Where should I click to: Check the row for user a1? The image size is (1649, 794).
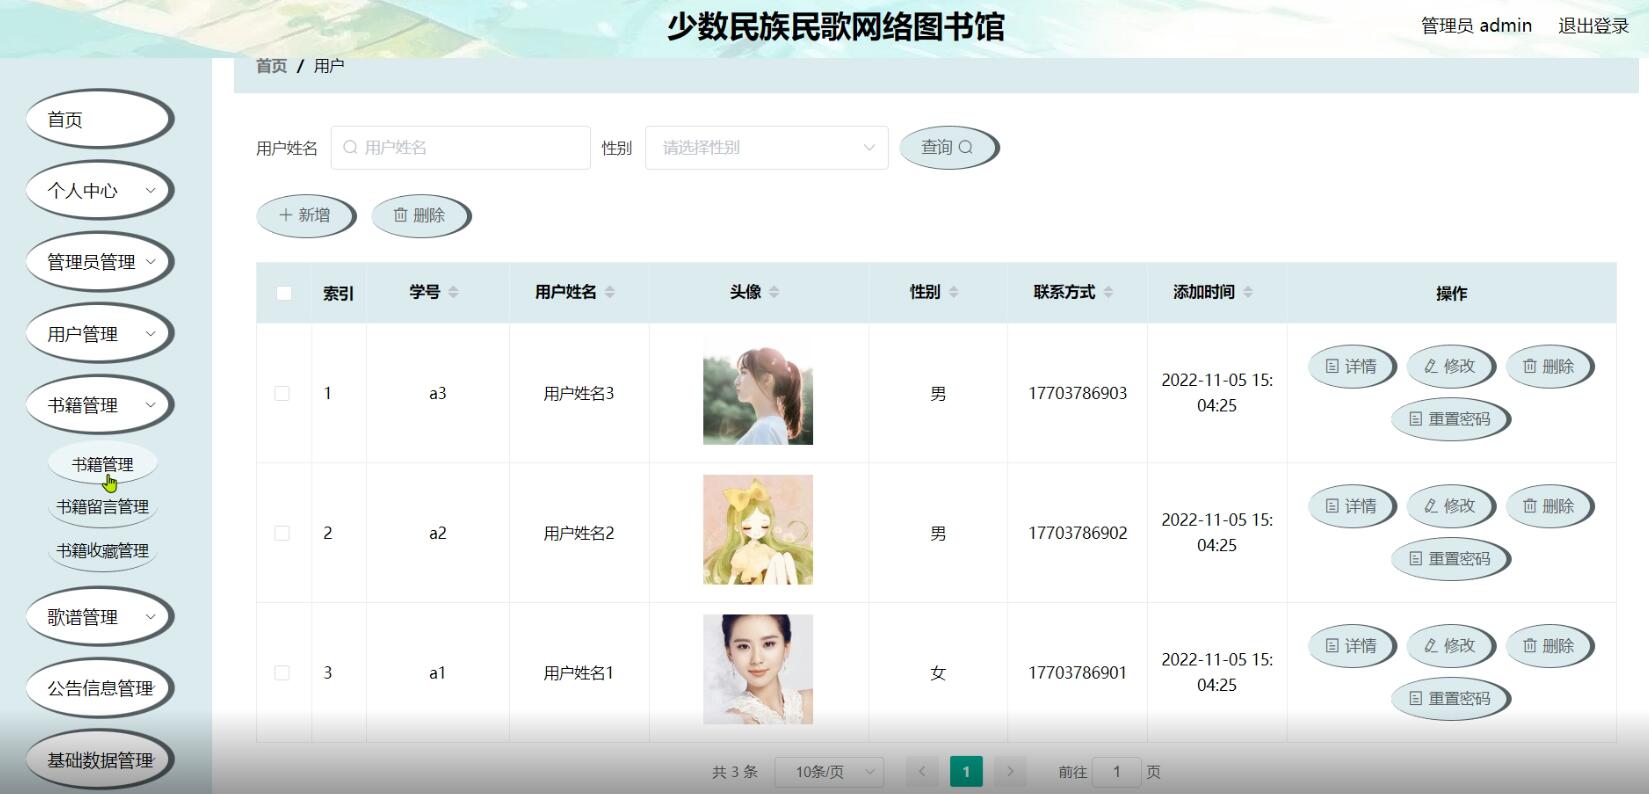pyautogui.click(x=282, y=673)
